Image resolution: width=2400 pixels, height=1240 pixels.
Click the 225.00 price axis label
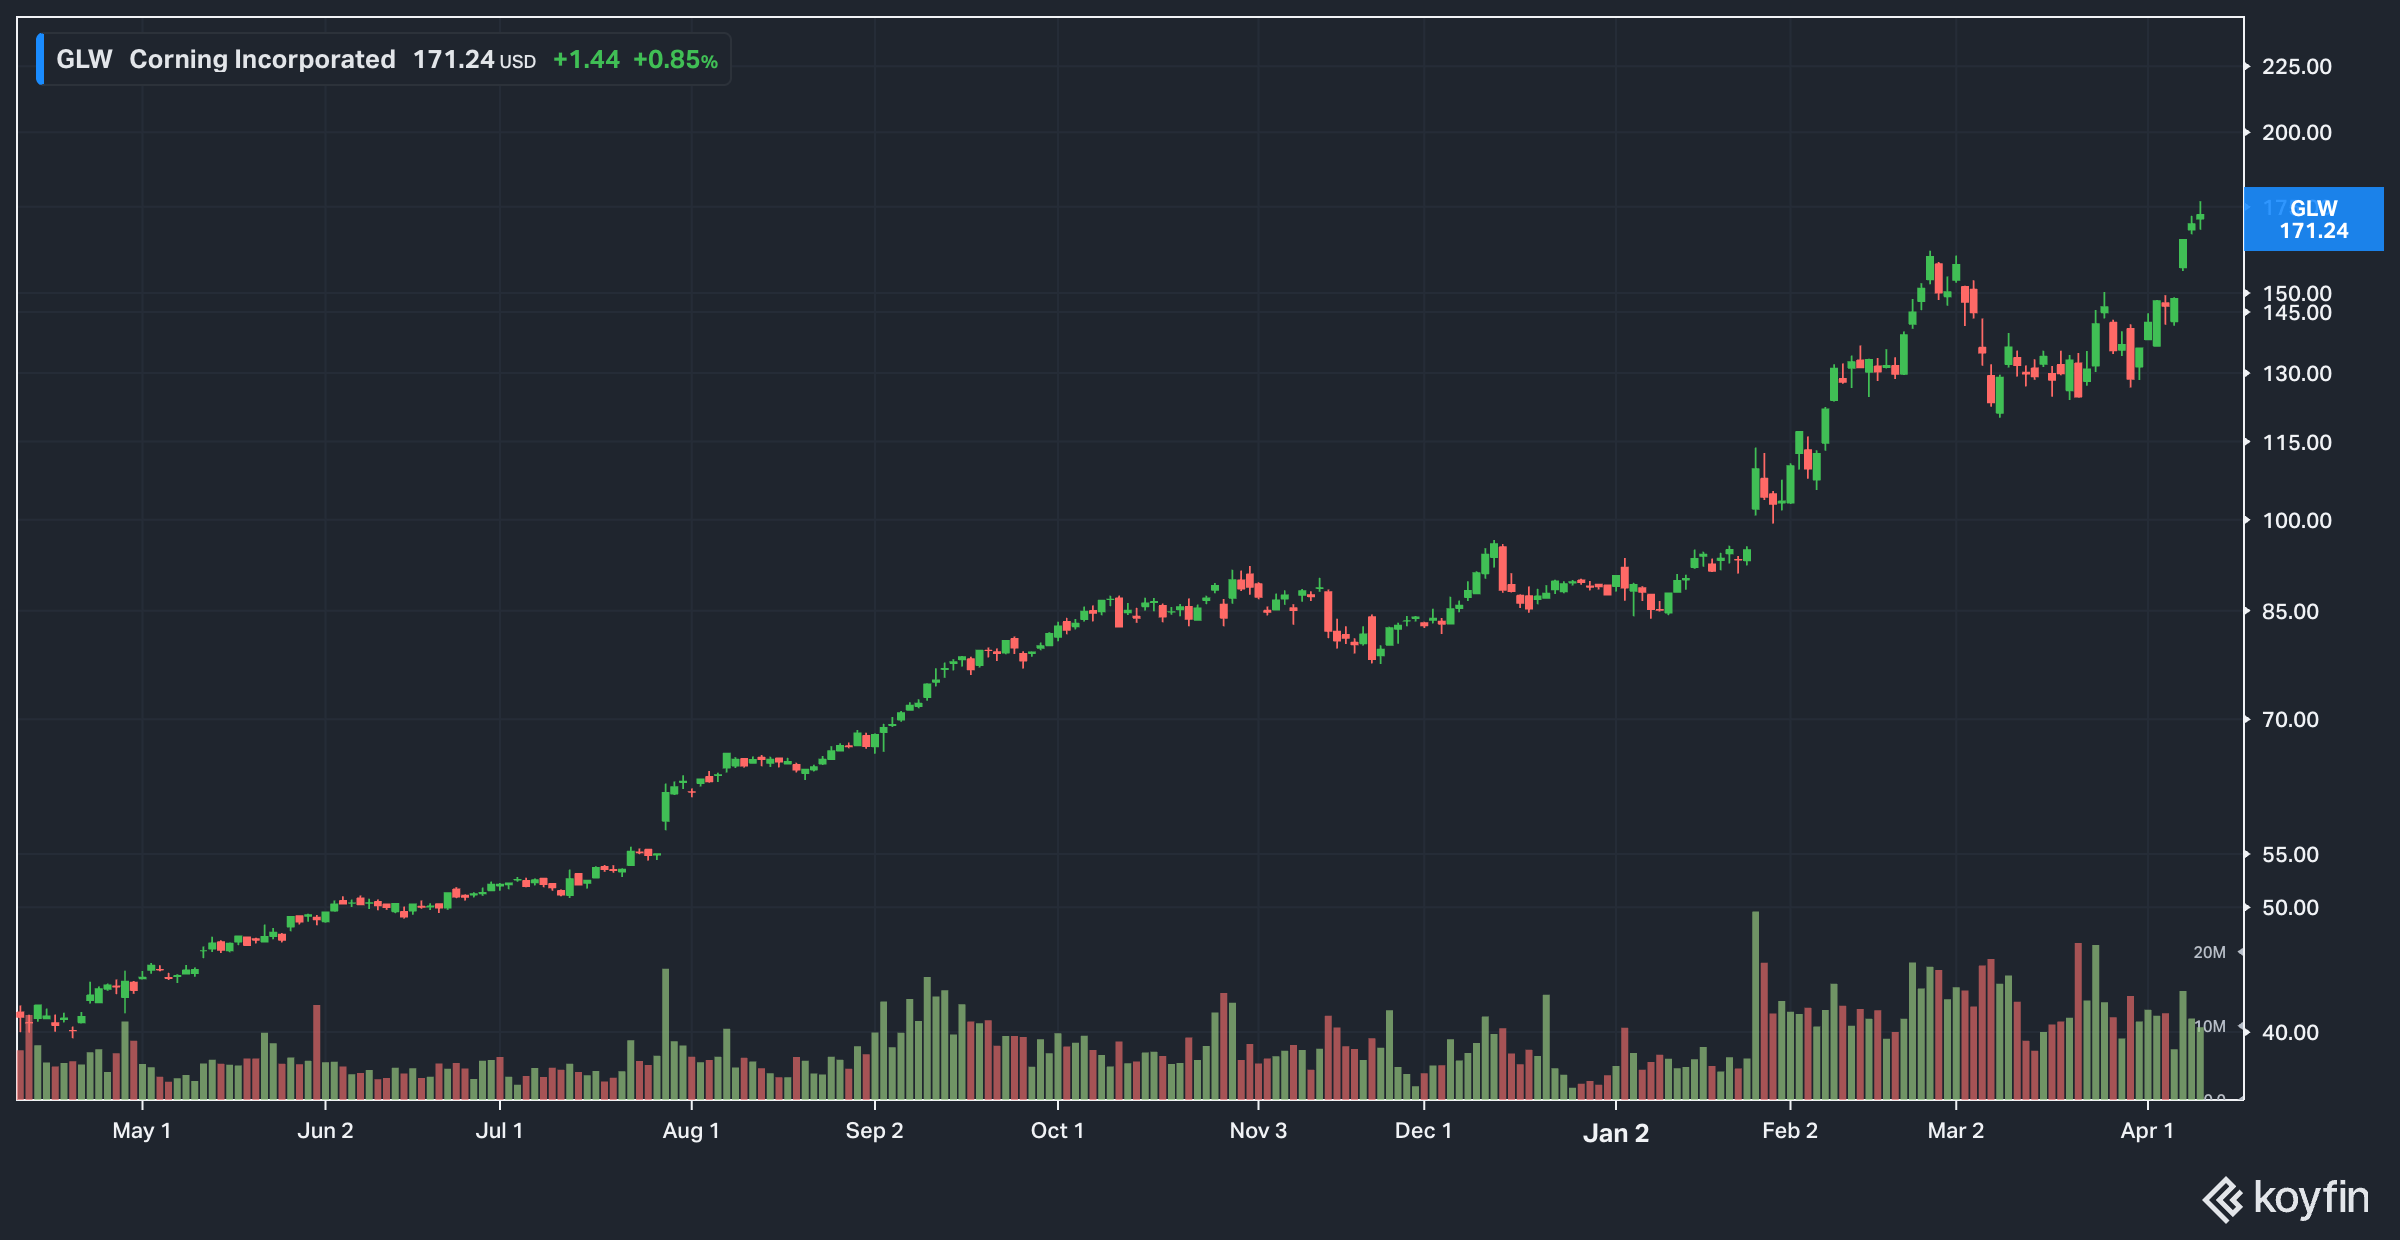2296,67
